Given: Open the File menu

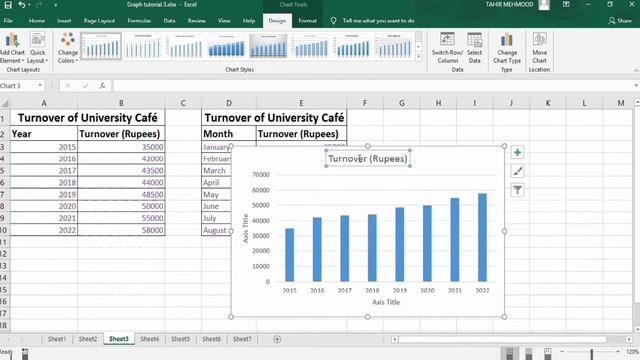Looking at the screenshot, I should click(x=8, y=20).
